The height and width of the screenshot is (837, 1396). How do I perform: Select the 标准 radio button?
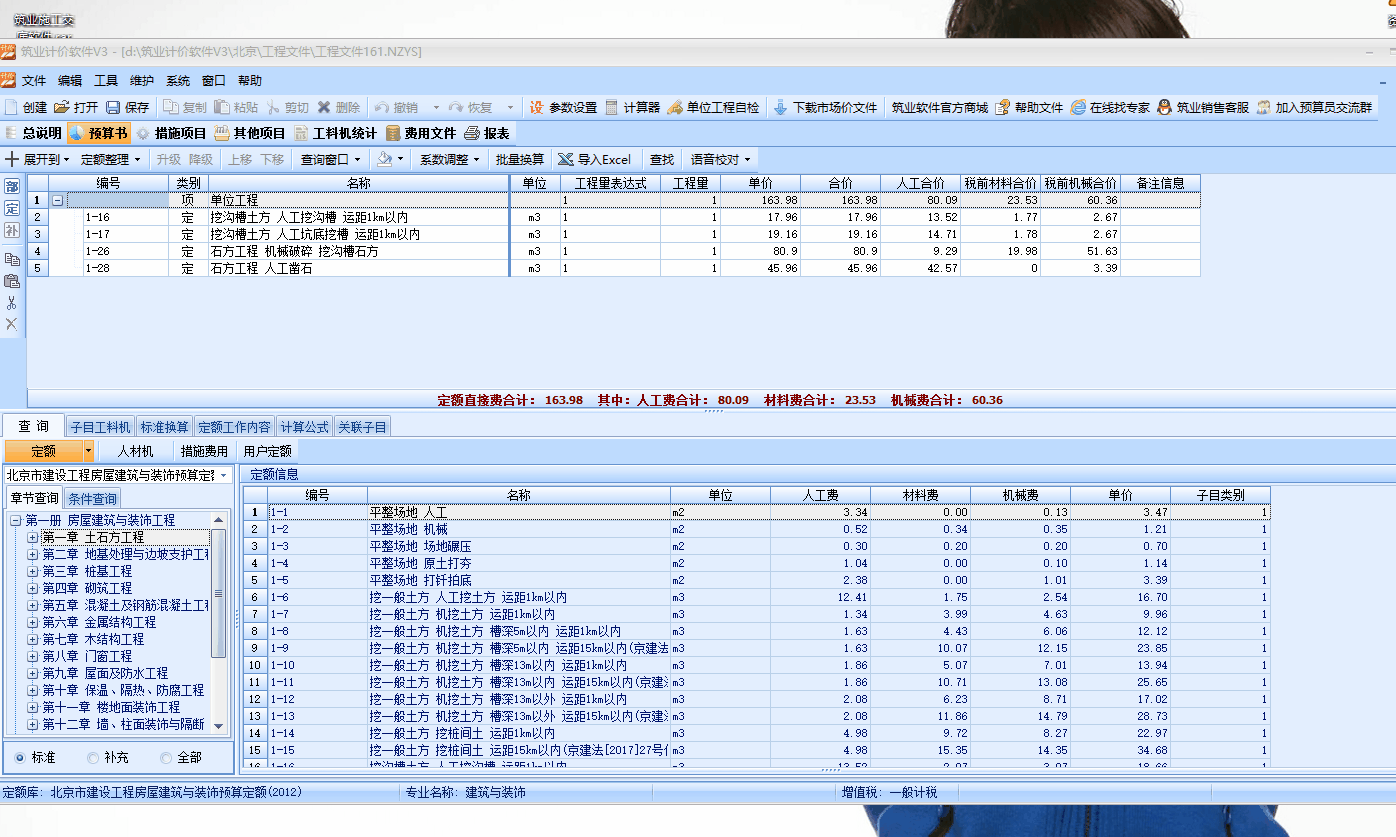coord(20,758)
